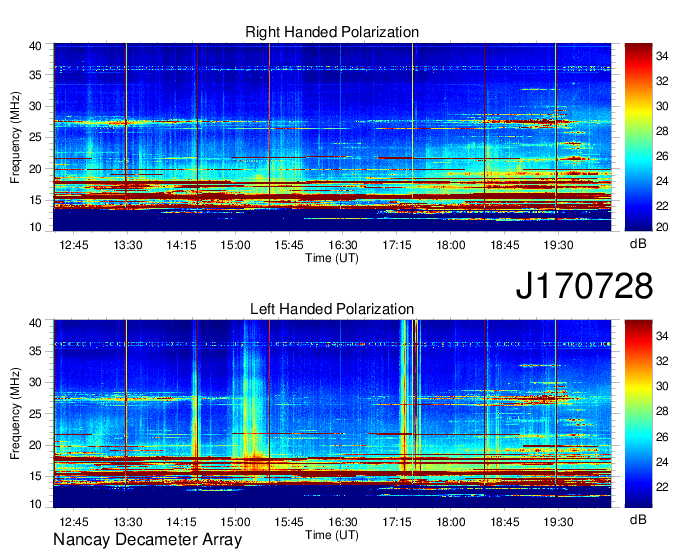Click 20 dB tick on Right Handed colorbar
This screenshot has height=552, width=680.
(662, 227)
